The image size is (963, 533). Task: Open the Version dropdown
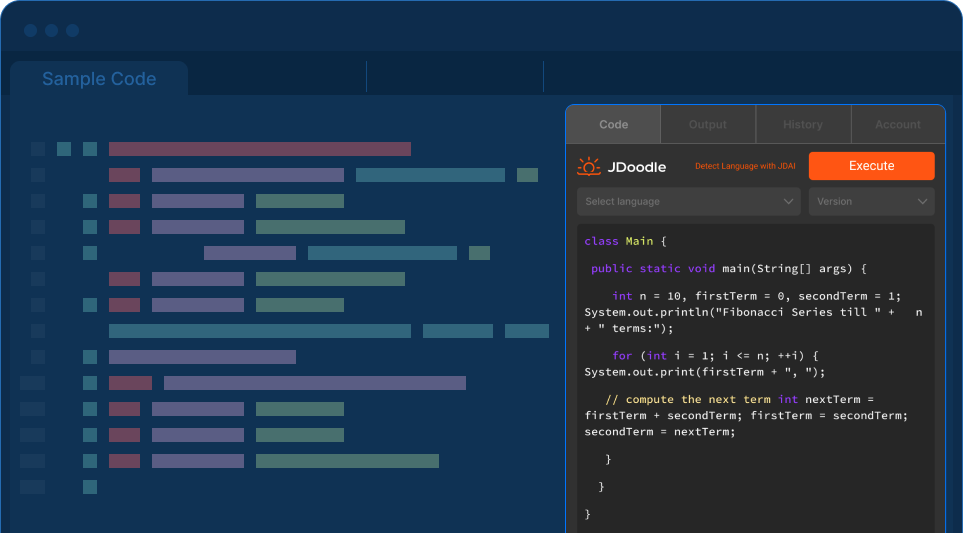[x=871, y=201]
